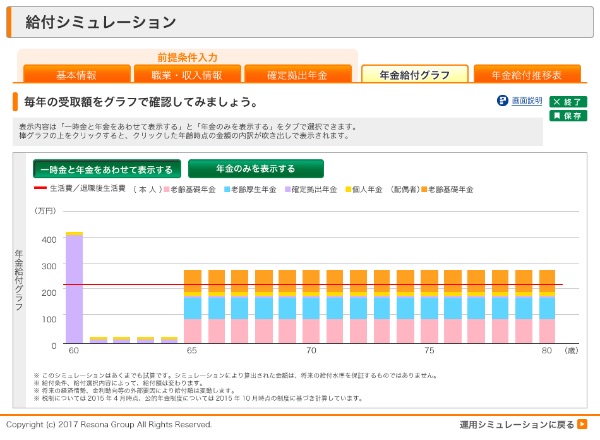600x440 pixels.
Task: Click the blue segment of the age 70 bar
Action: [x=311, y=307]
